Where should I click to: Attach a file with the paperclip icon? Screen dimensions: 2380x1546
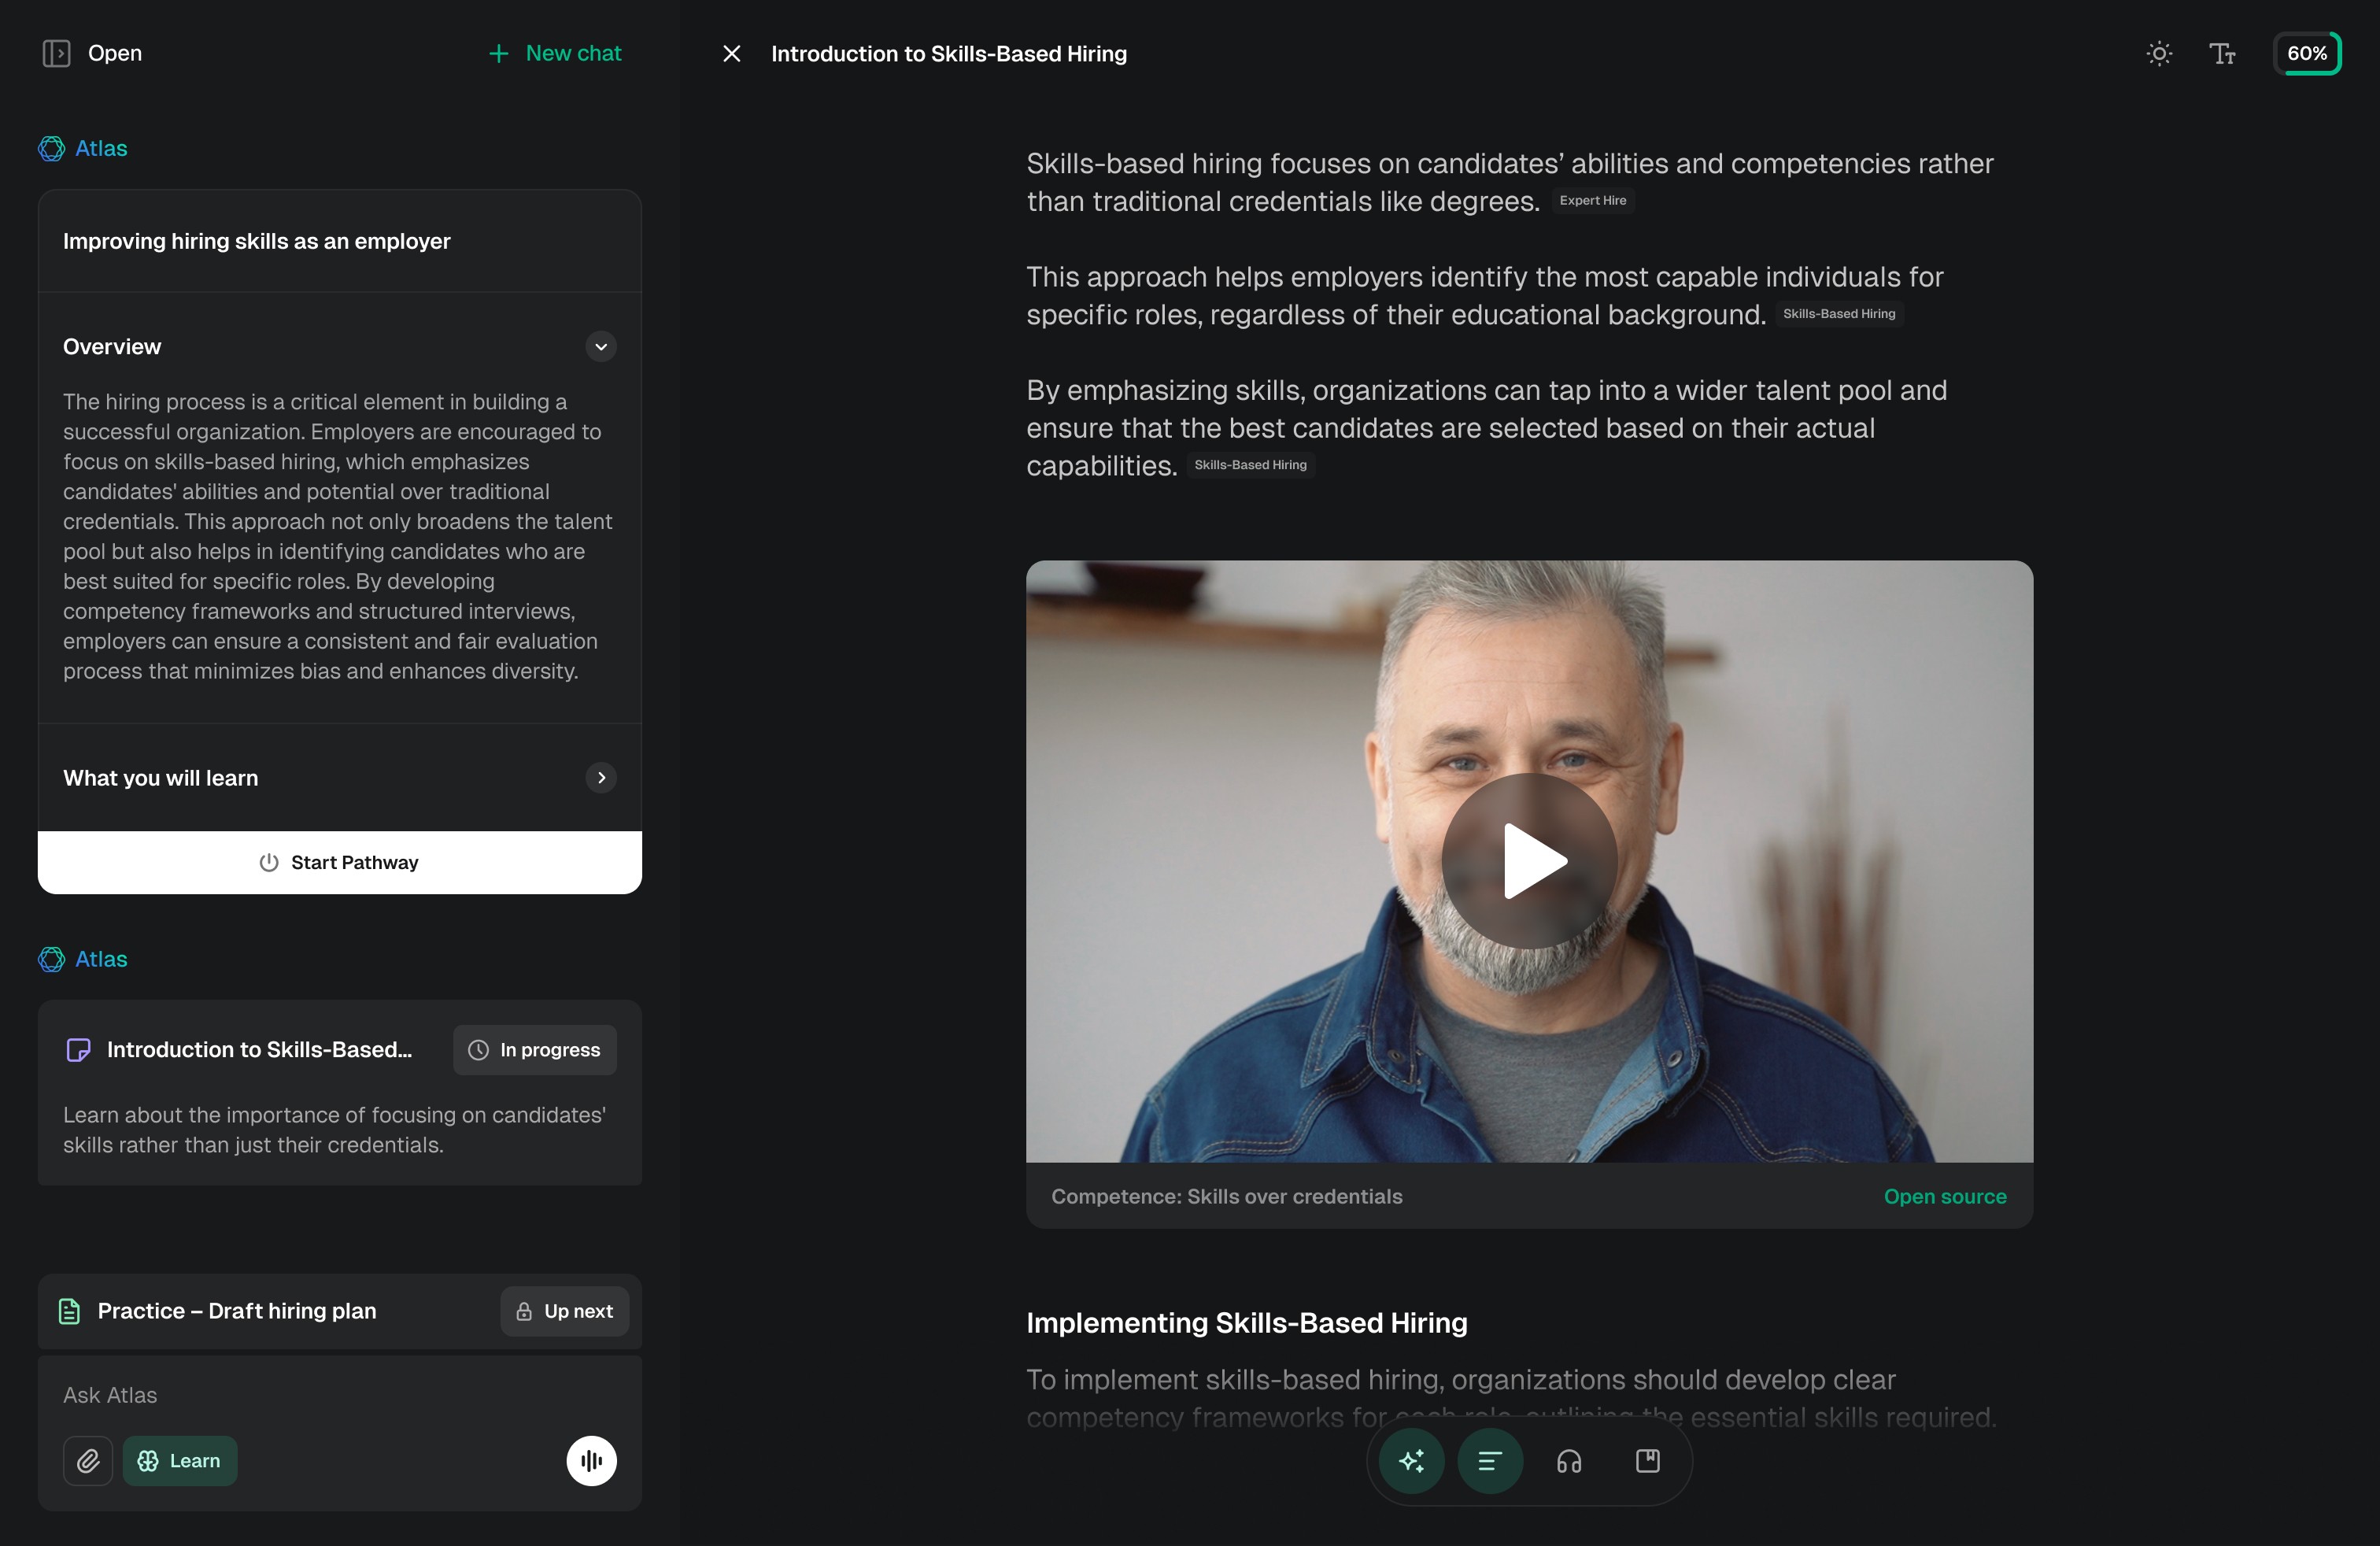[x=87, y=1460]
